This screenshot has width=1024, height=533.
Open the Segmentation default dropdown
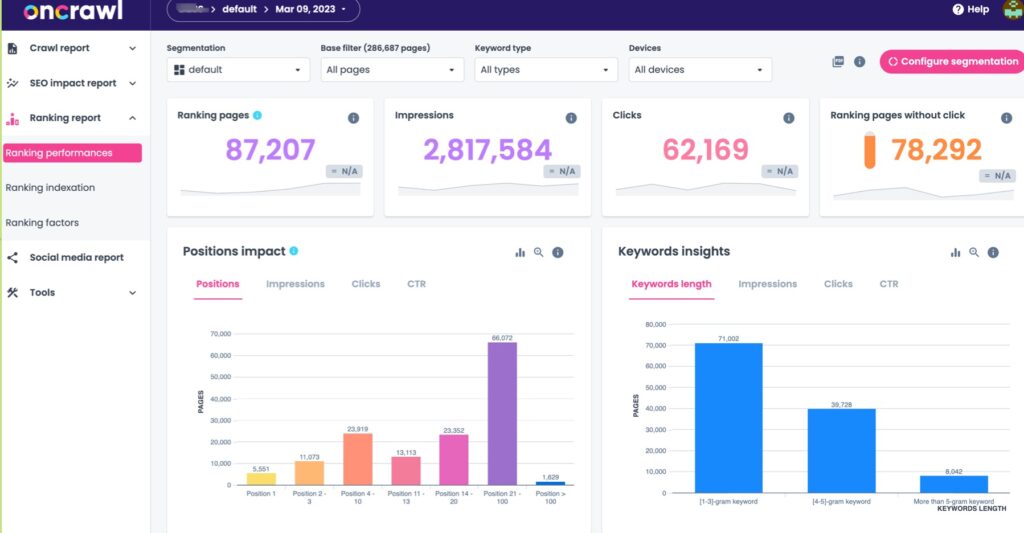[238, 70]
